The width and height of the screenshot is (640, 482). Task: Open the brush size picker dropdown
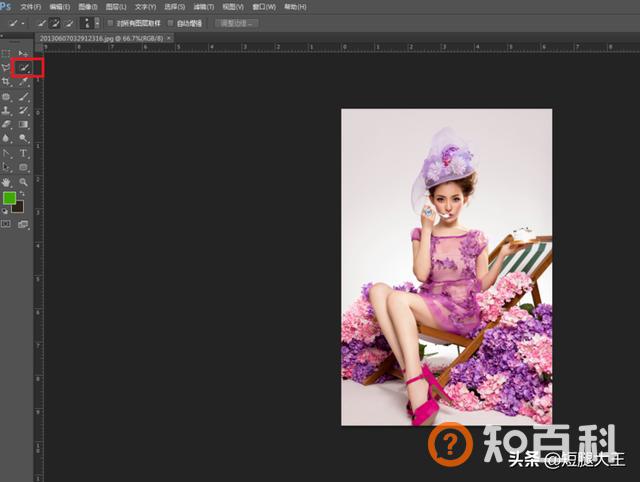pos(90,23)
